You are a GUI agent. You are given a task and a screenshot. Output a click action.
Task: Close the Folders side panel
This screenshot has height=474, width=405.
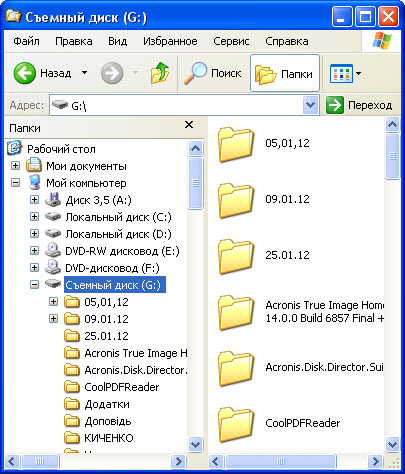pyautogui.click(x=189, y=125)
